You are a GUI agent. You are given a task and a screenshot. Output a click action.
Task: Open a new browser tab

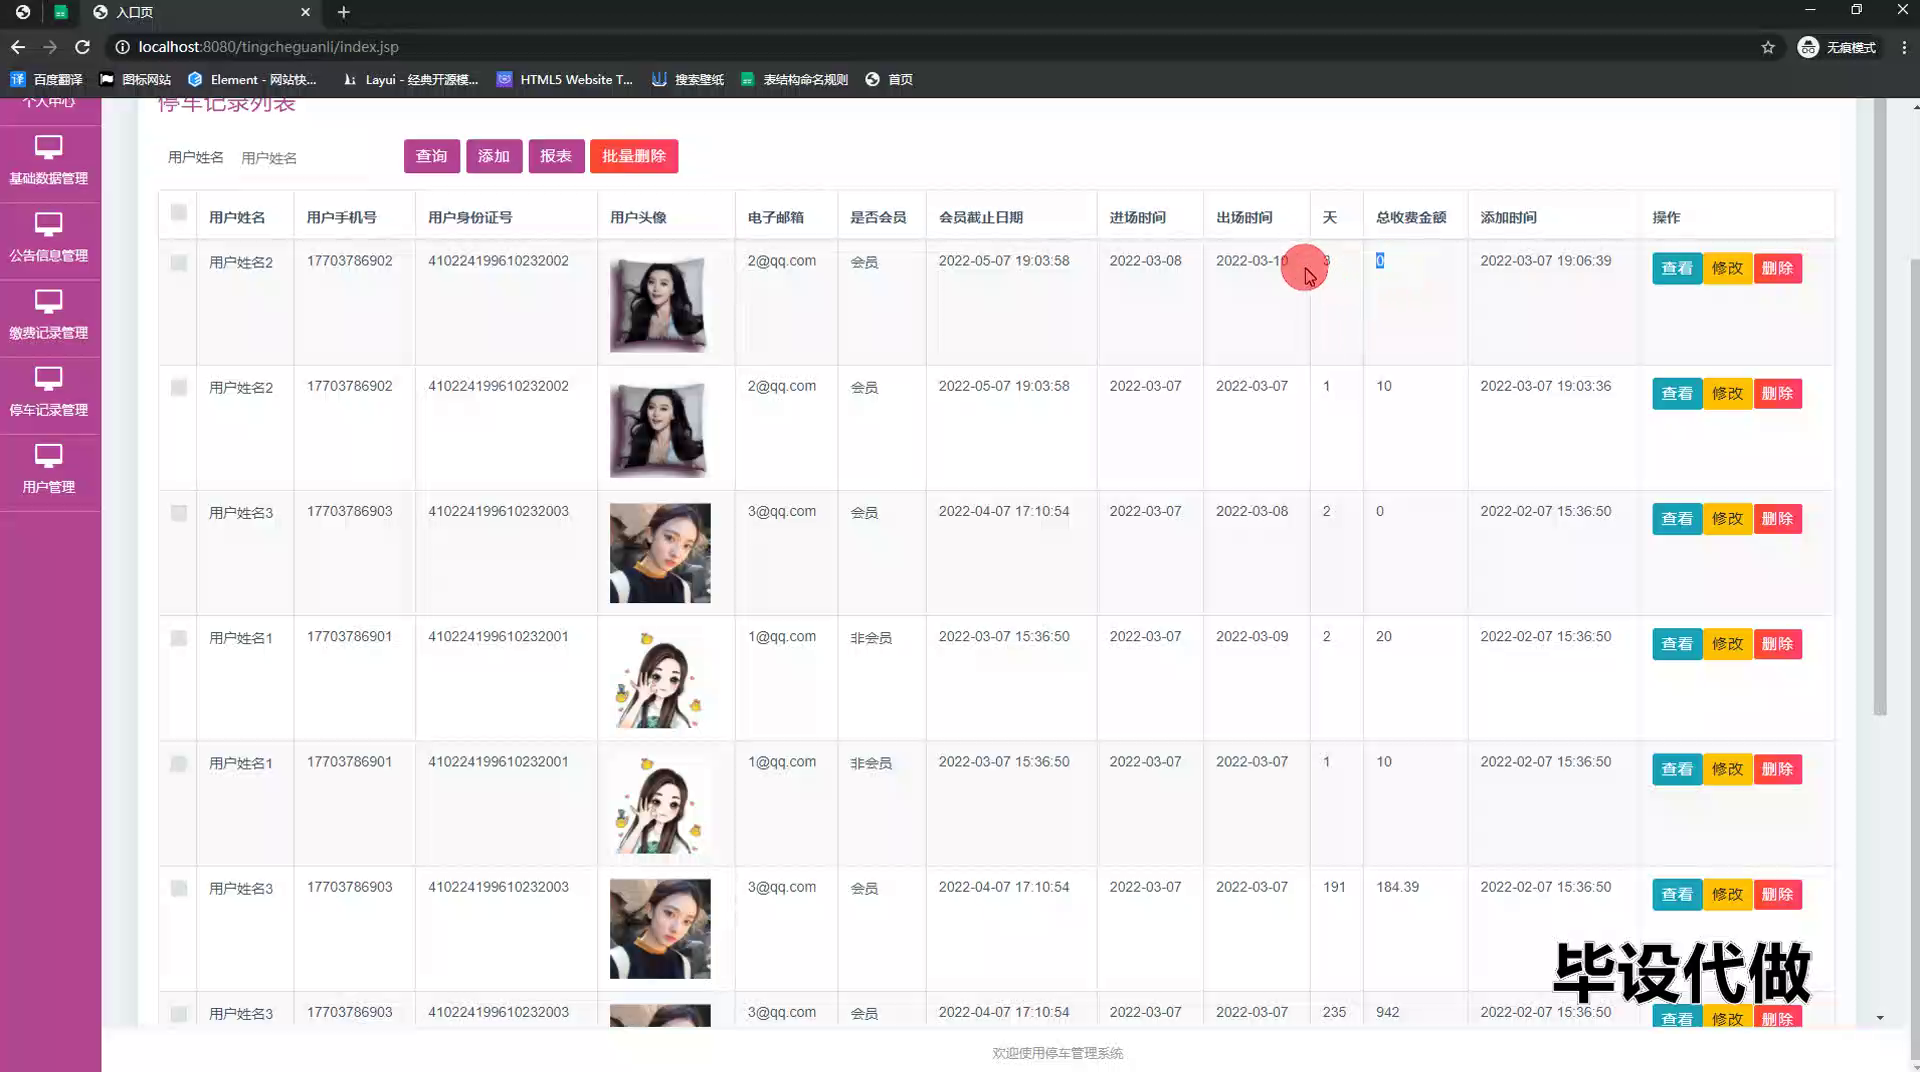click(343, 12)
